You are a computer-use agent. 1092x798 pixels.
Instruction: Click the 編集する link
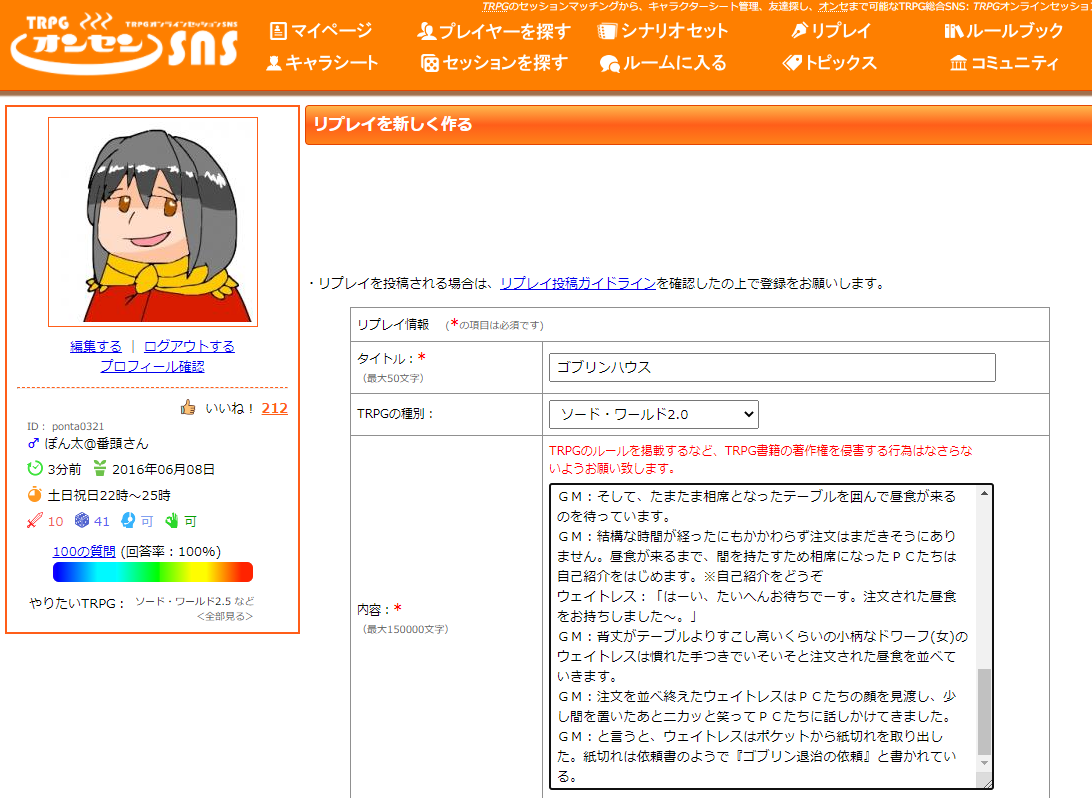(x=95, y=346)
